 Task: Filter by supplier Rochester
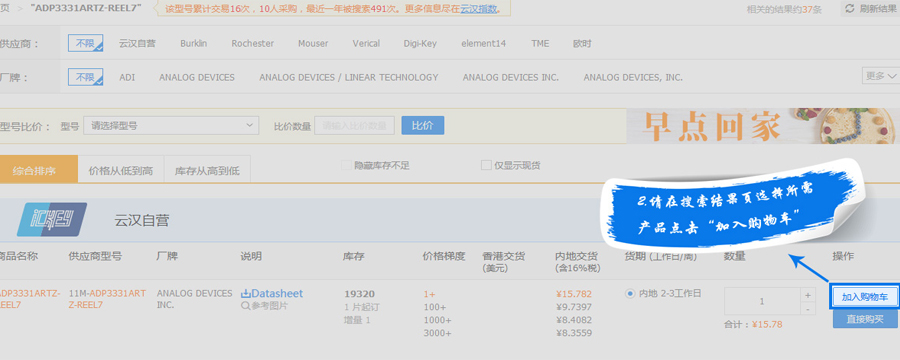pos(253,43)
